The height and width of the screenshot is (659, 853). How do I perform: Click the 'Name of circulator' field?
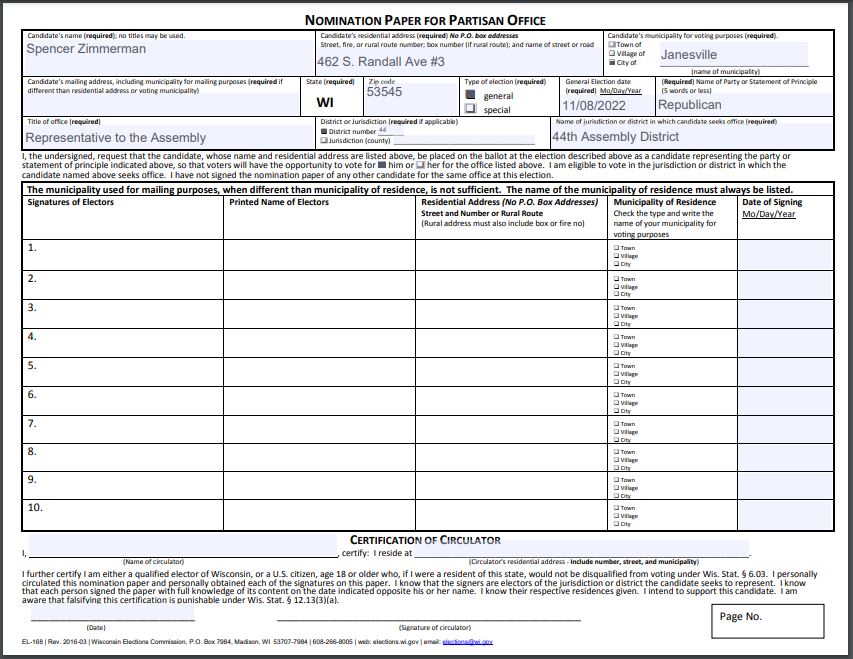click(x=183, y=546)
